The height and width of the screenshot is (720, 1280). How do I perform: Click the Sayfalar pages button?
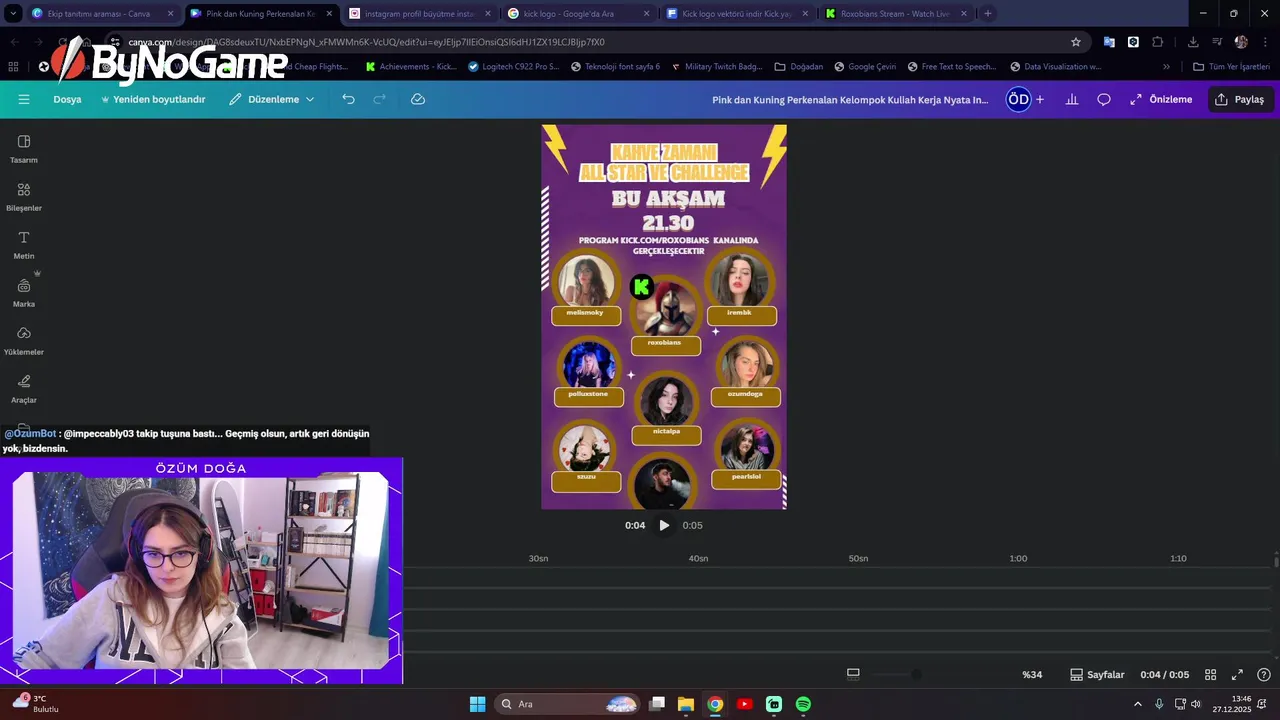point(1097,675)
